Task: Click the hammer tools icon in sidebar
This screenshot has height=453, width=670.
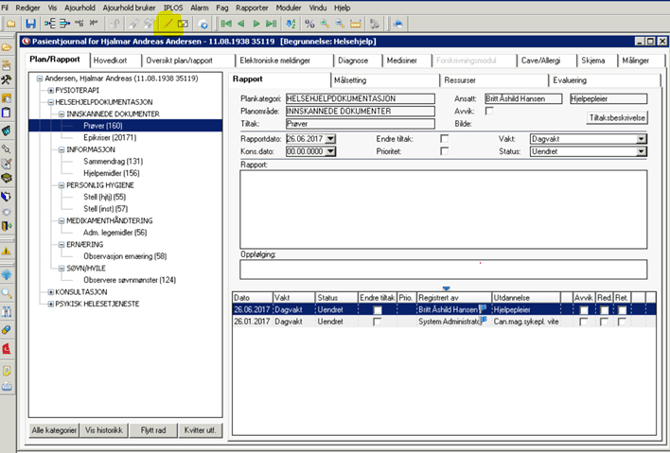Action: click(x=7, y=81)
